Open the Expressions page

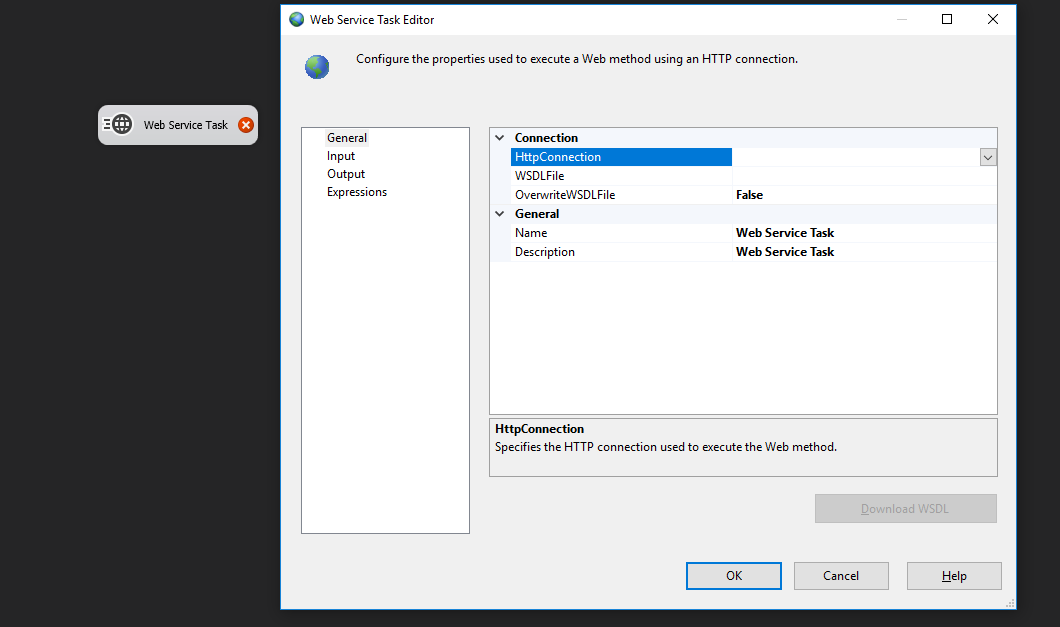tap(357, 192)
